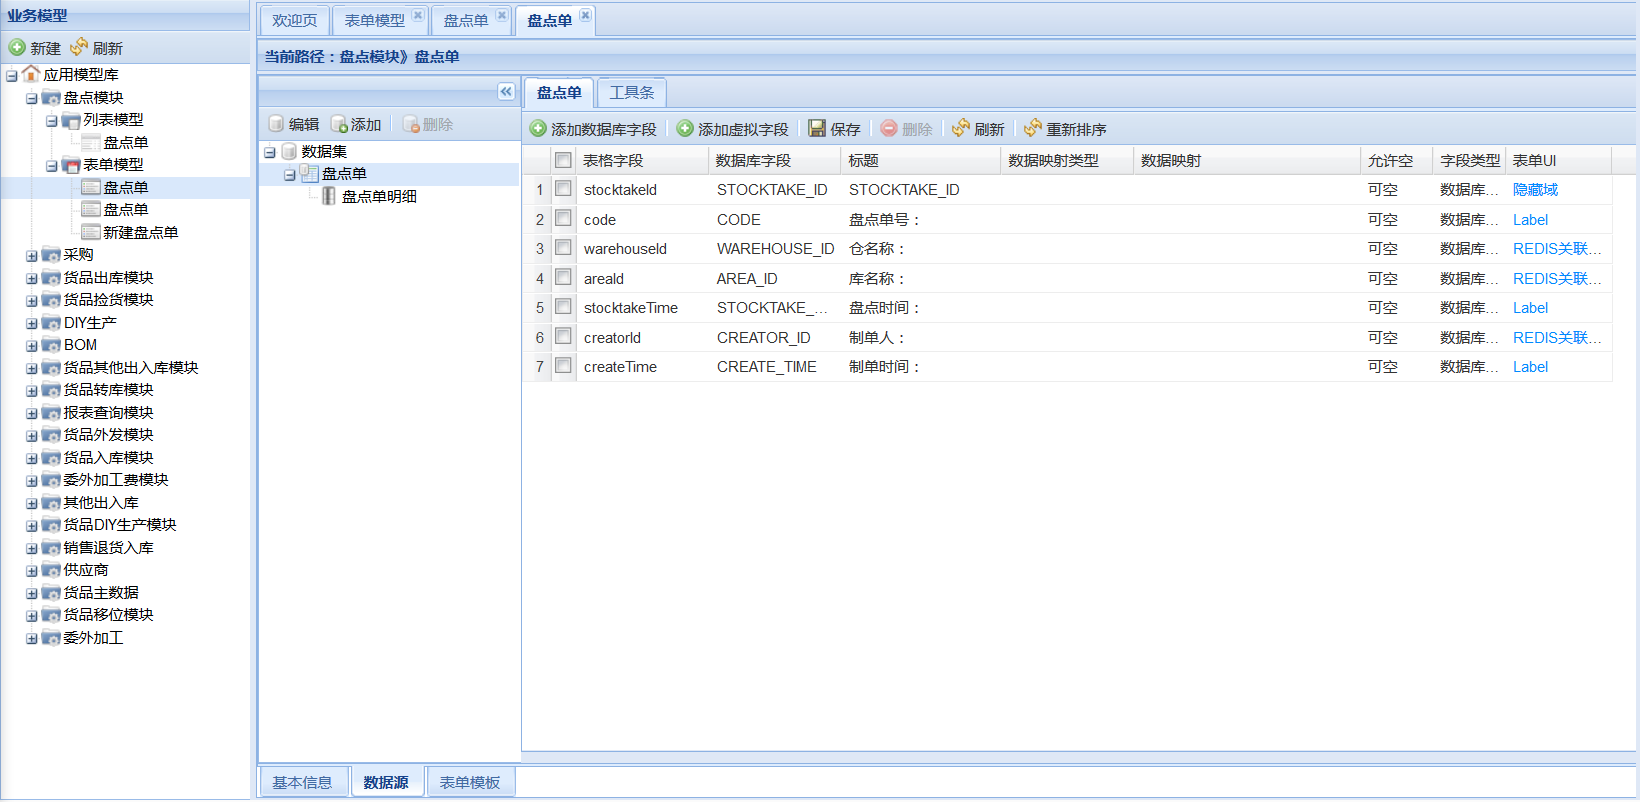The image size is (1640, 802).
Task: Click the 列表模型 folder icon
Action: click(71, 120)
